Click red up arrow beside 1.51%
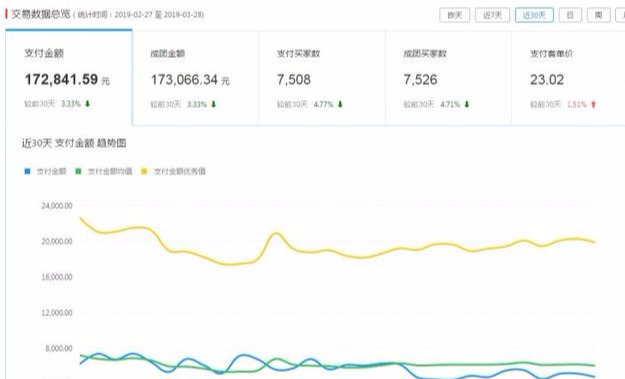The width and height of the screenshot is (625, 379). (593, 104)
